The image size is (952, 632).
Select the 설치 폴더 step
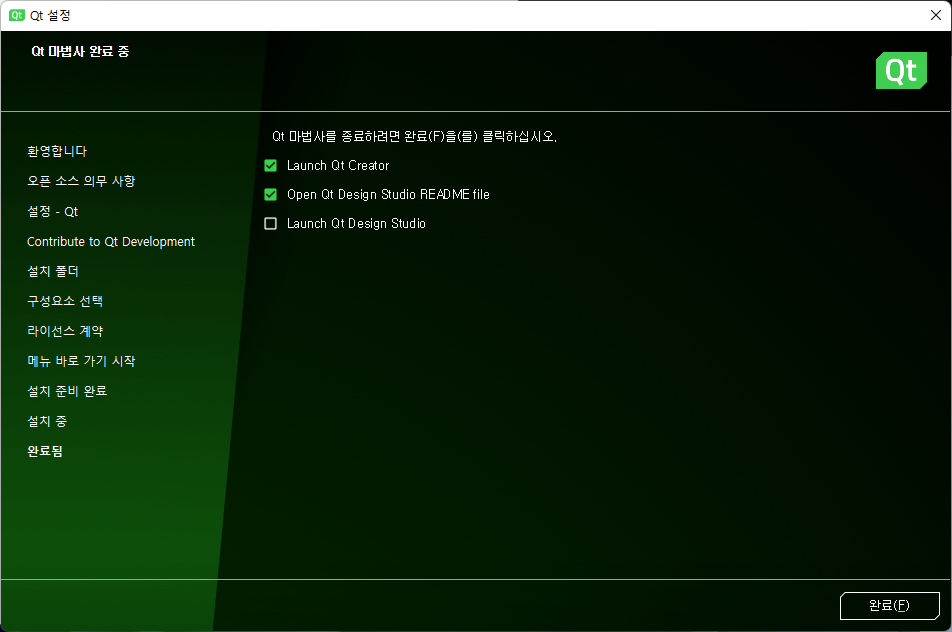[53, 271]
